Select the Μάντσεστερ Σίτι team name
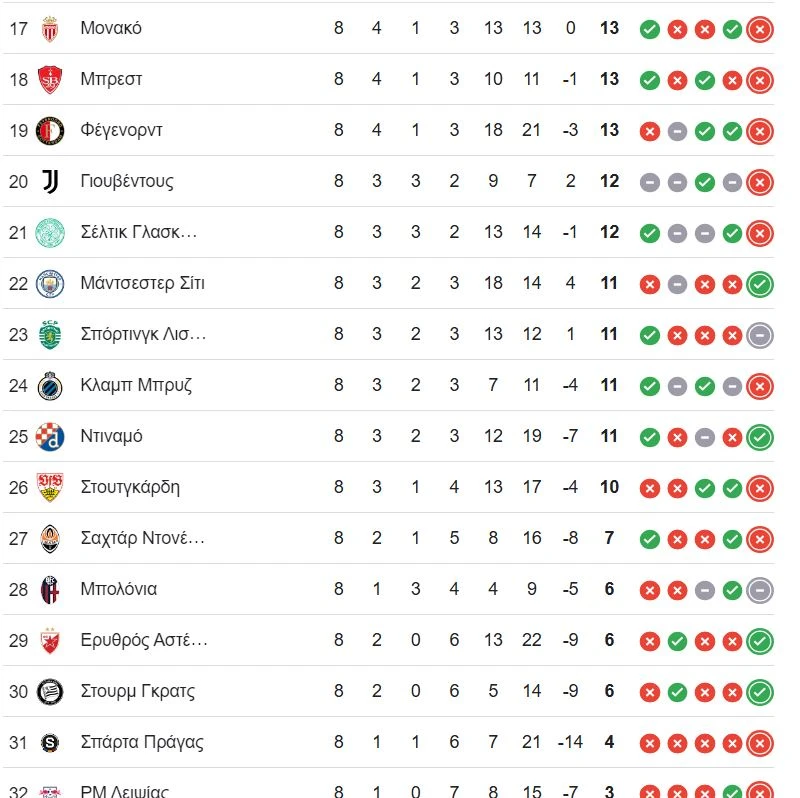 point(142,283)
